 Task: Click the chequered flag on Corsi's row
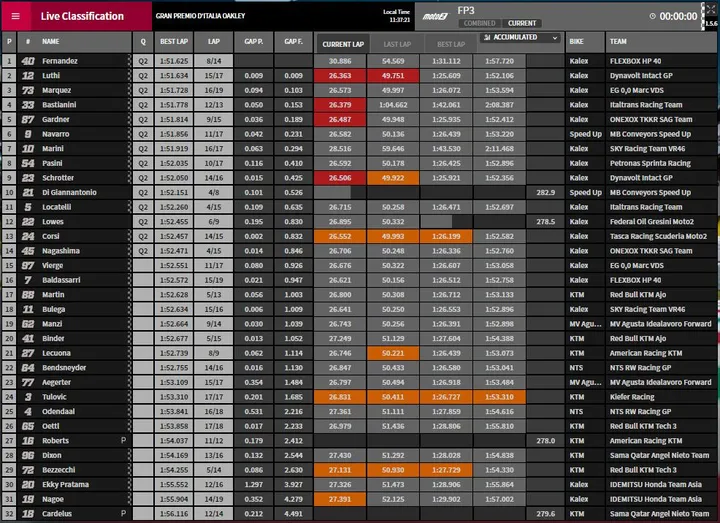click(x=129, y=236)
